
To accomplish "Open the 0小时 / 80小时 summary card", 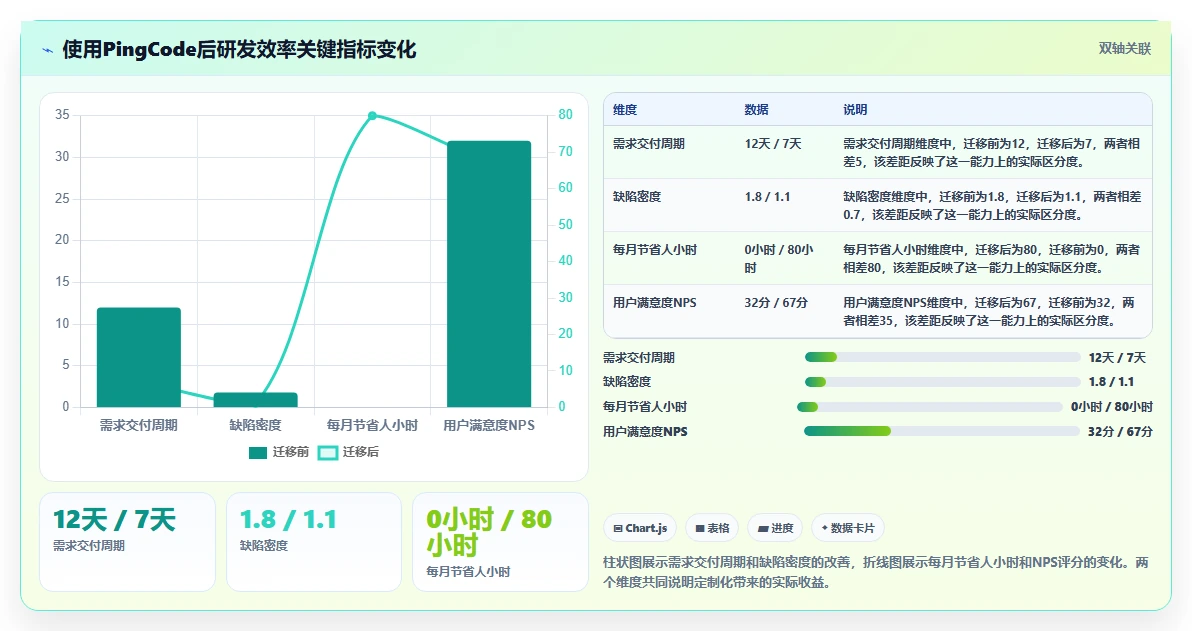I will (x=500, y=542).
